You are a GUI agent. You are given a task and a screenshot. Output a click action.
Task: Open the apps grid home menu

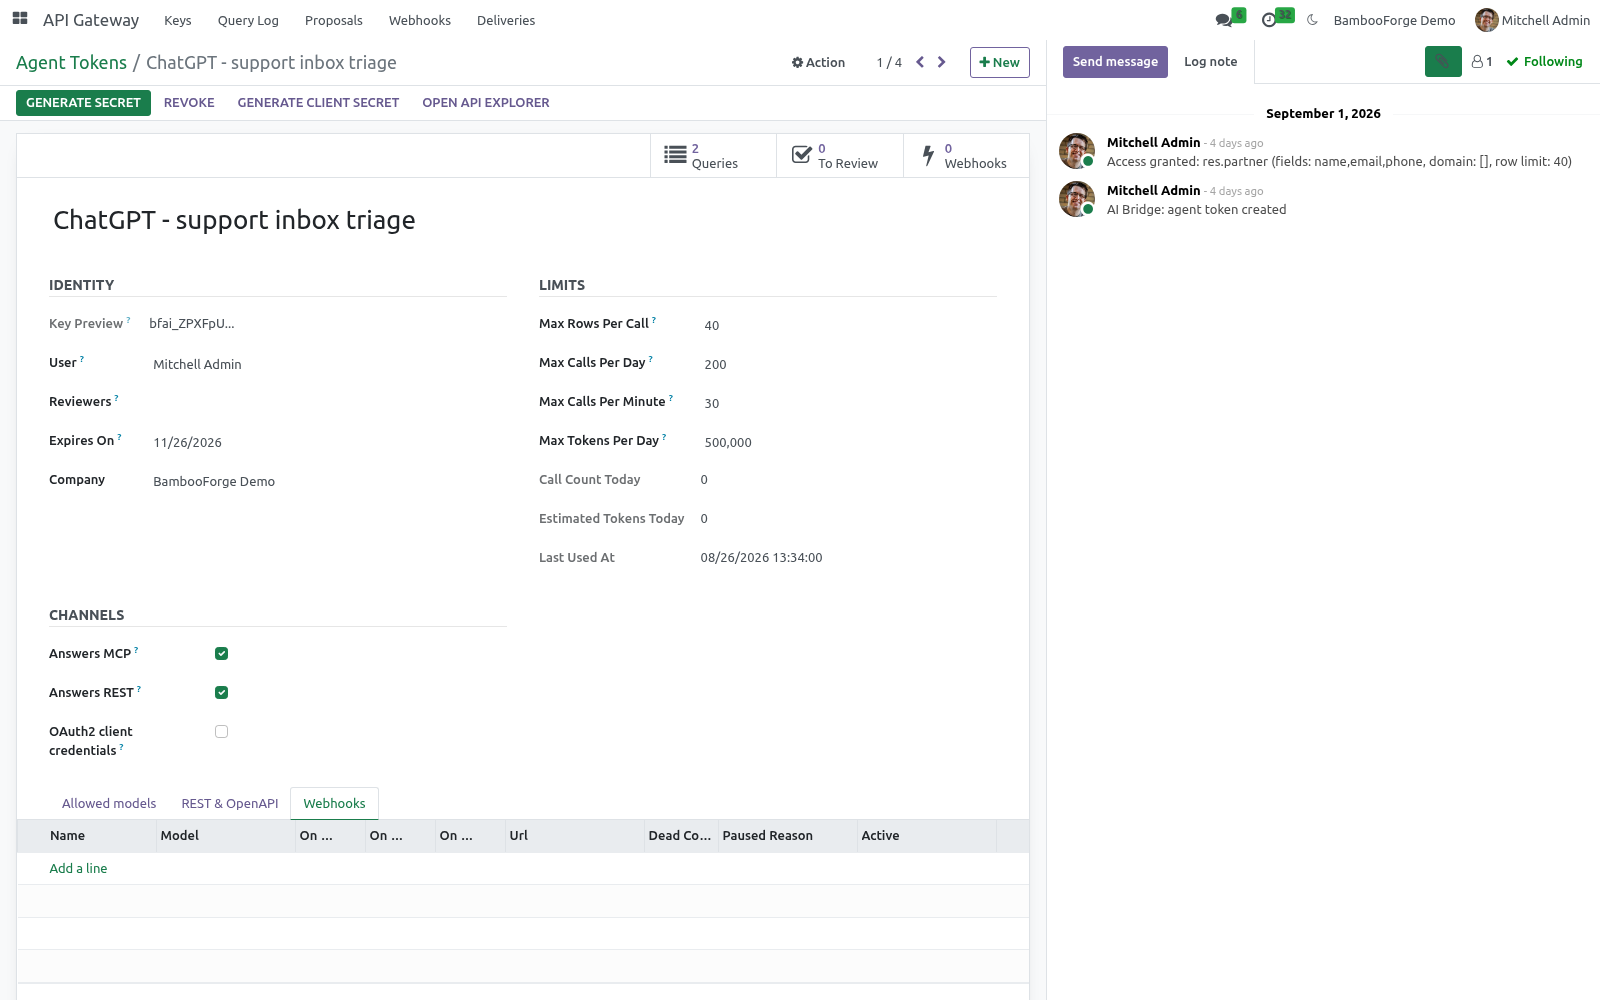[x=20, y=19]
